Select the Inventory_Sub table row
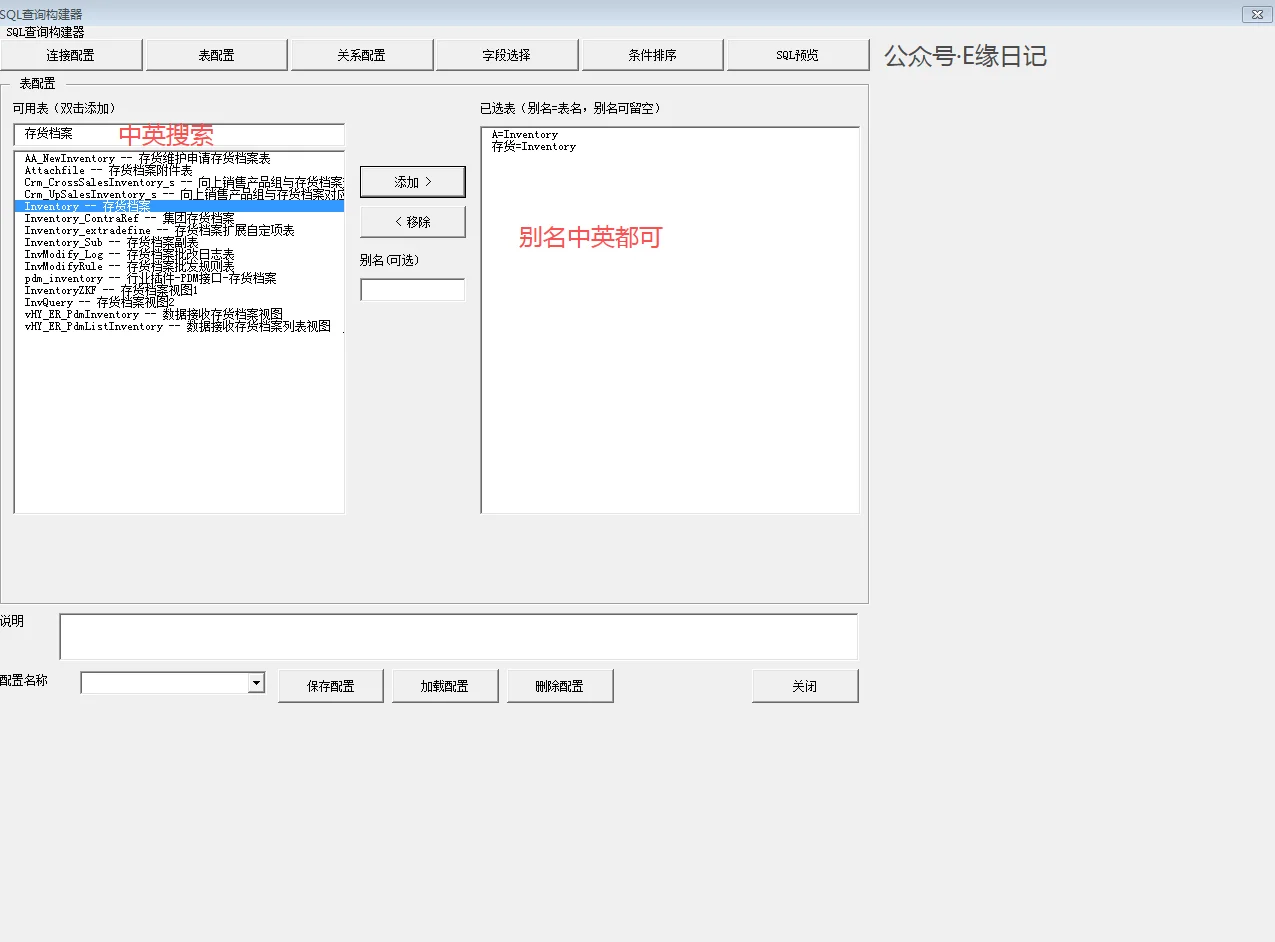1275x942 pixels. pyautogui.click(x=180, y=242)
